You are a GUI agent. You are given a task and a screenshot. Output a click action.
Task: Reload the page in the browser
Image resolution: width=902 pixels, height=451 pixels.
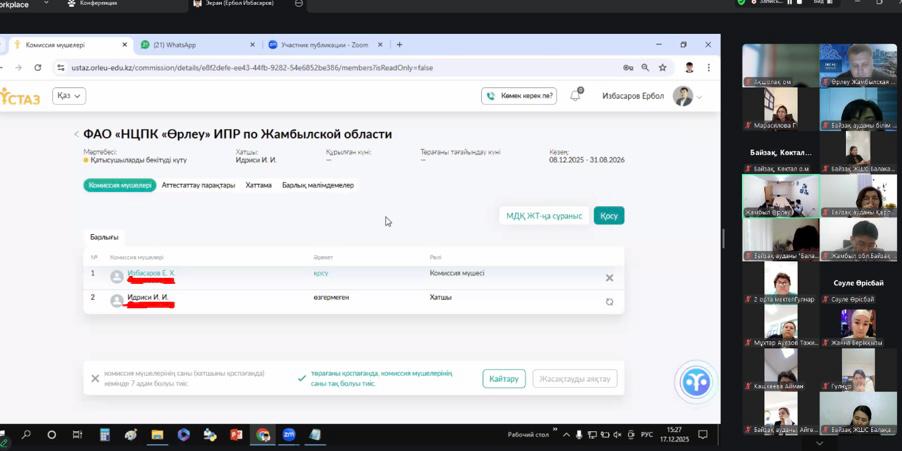click(38, 68)
